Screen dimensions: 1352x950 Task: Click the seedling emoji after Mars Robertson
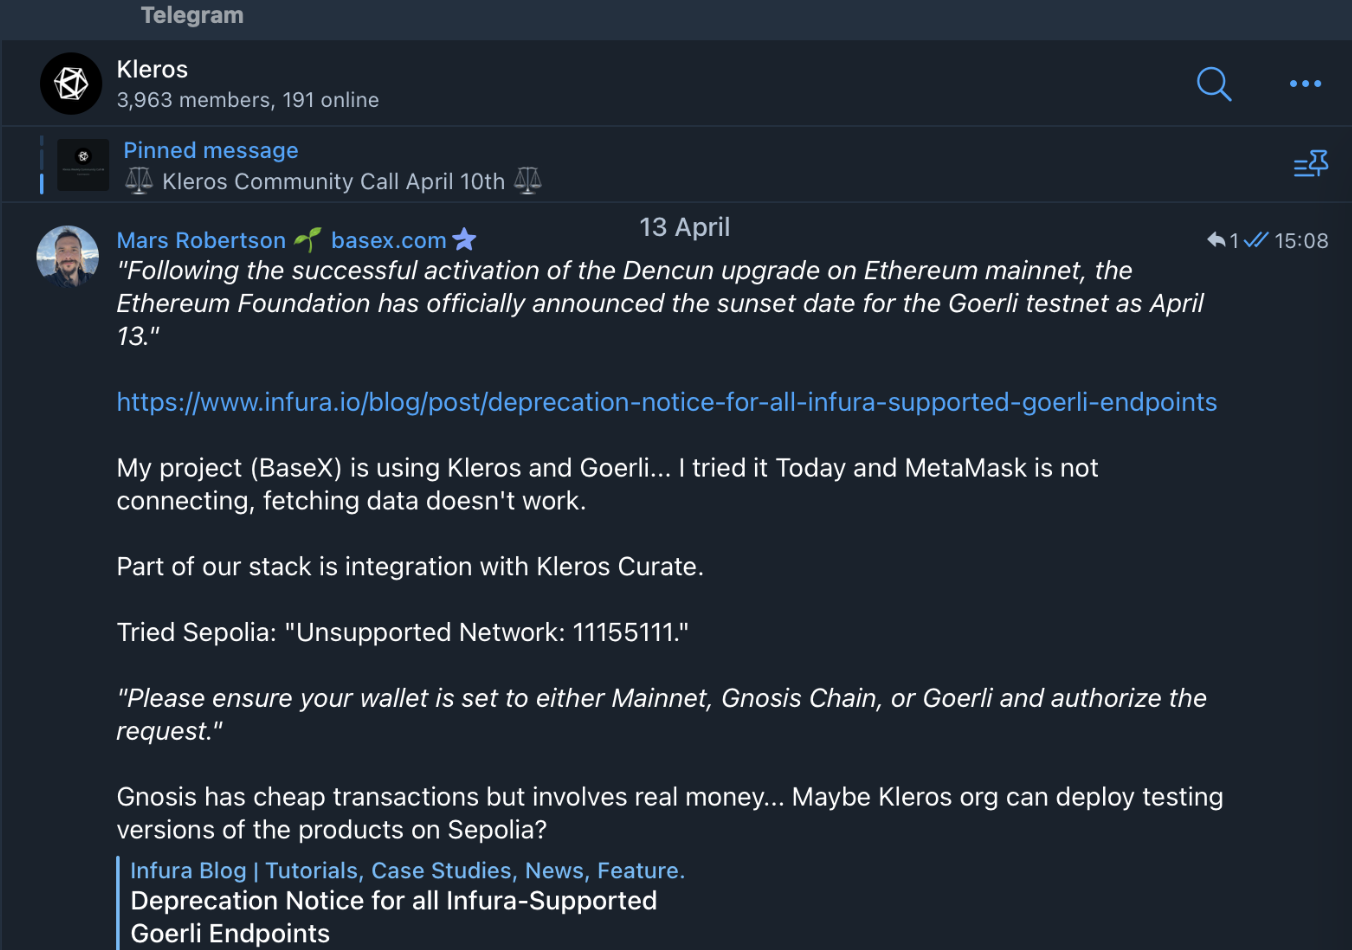click(x=308, y=240)
